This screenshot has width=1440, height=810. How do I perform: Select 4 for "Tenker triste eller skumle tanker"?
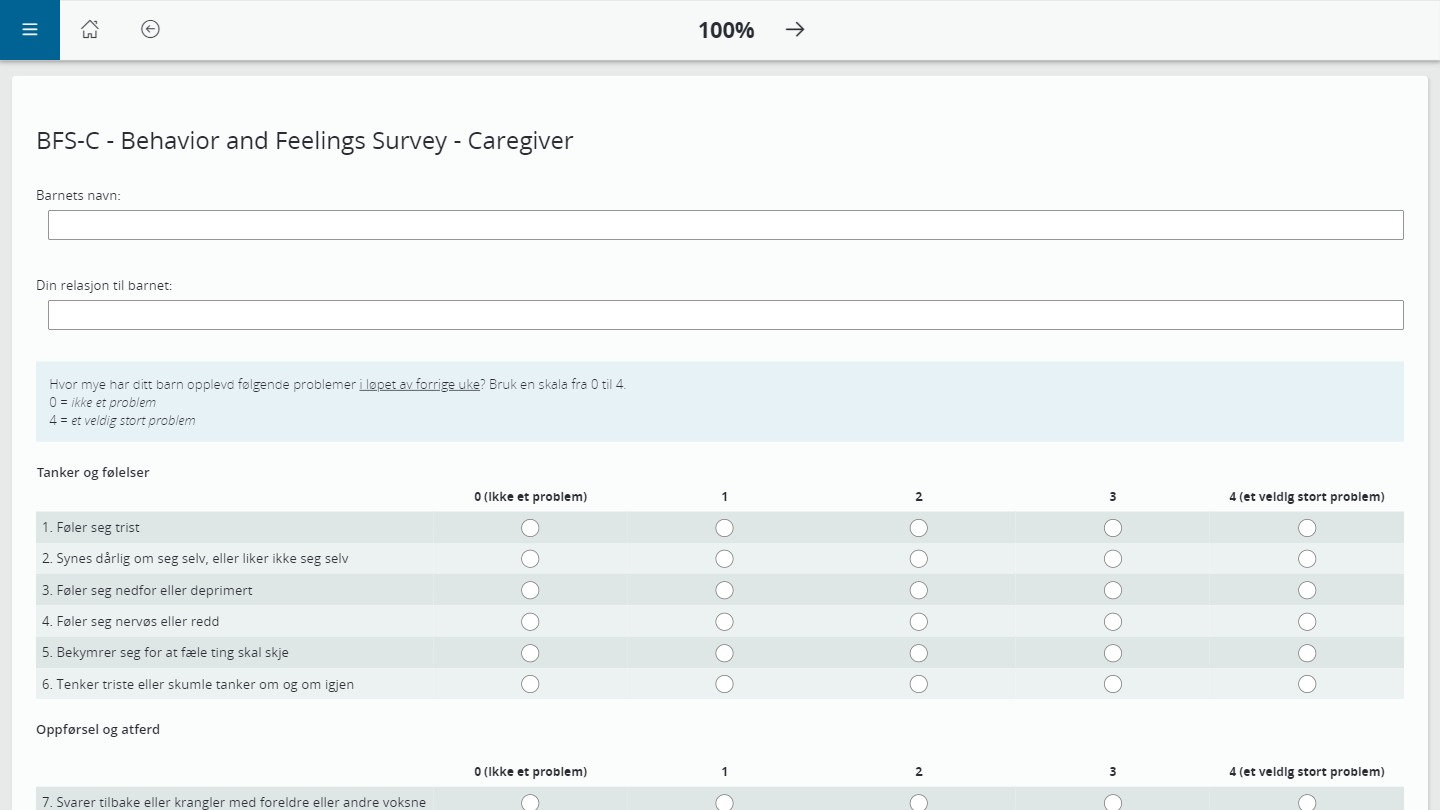pos(1307,684)
